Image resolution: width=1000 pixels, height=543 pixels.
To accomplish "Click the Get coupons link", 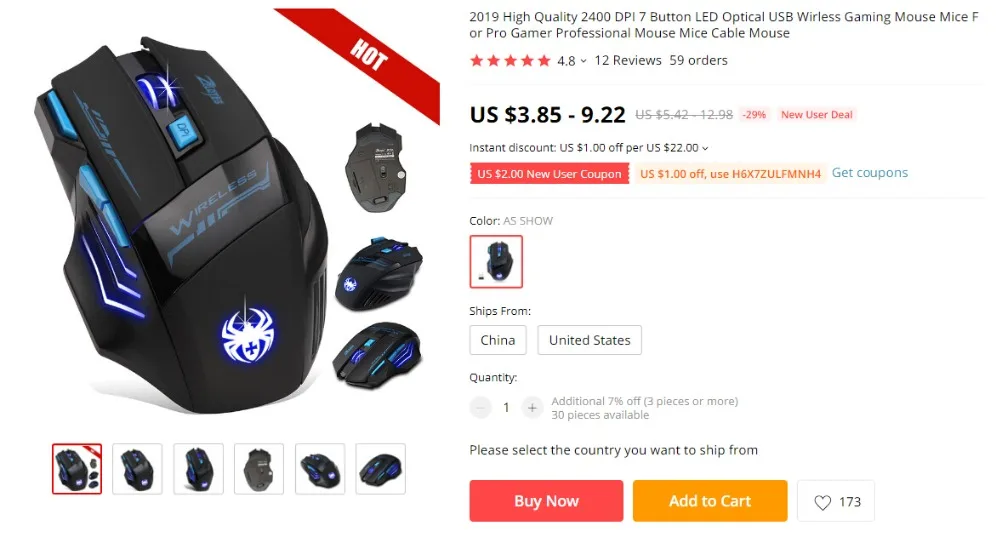I will click(869, 173).
